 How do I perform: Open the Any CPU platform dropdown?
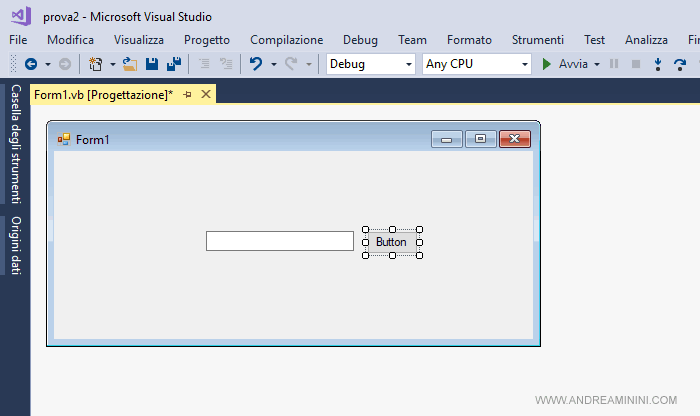tap(476, 64)
